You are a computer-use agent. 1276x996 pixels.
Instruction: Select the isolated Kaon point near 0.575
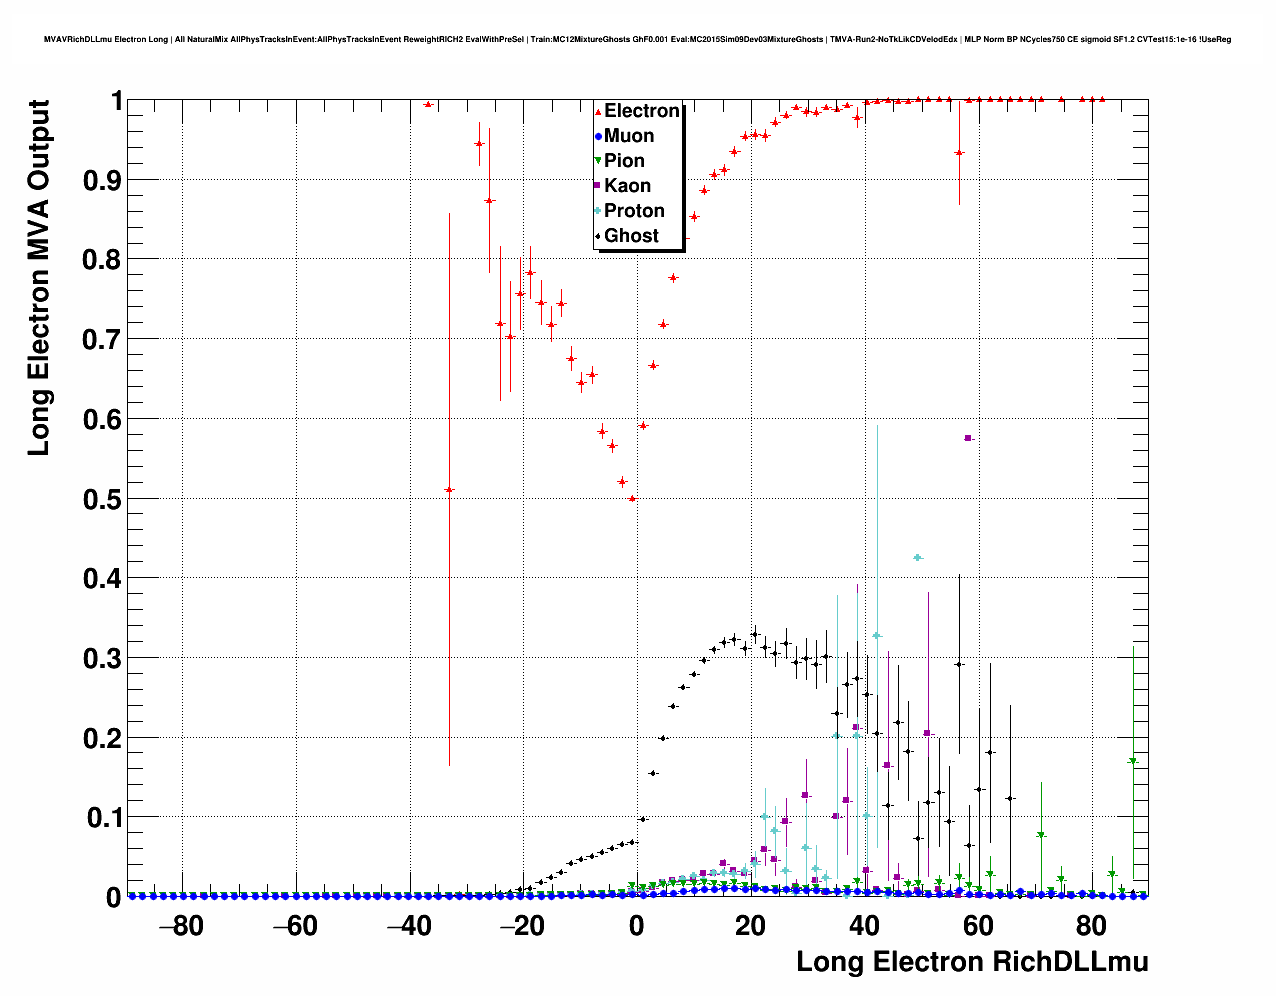pos(968,438)
